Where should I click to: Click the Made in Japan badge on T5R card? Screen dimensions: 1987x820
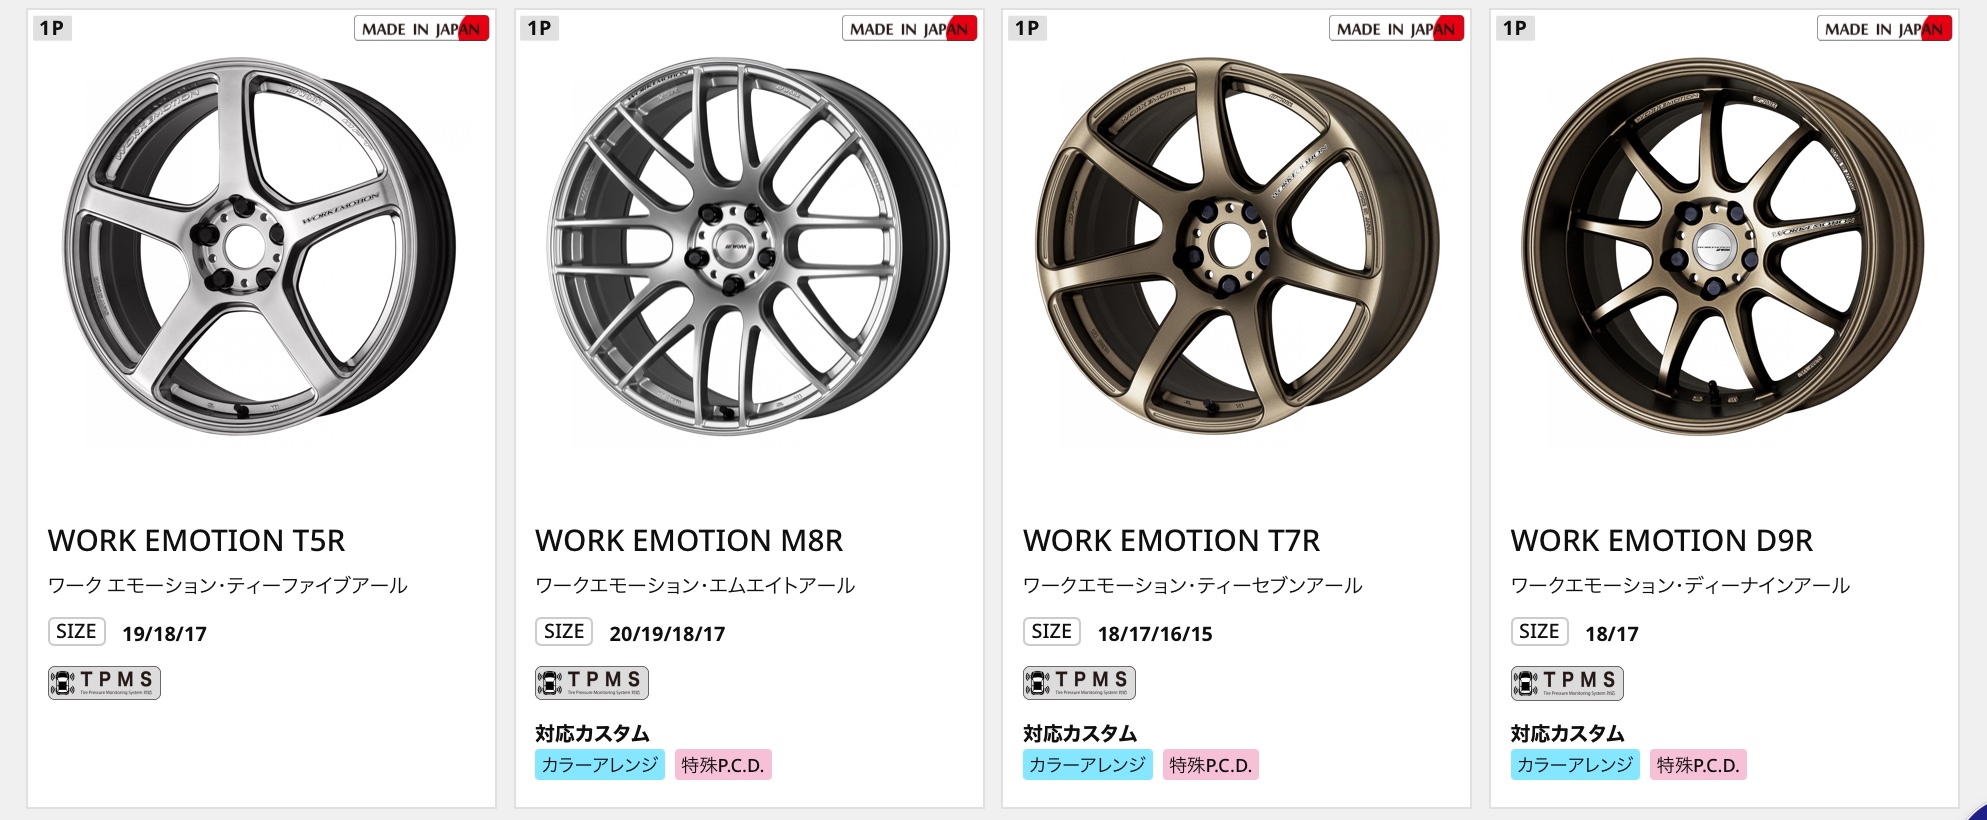pyautogui.click(x=421, y=29)
